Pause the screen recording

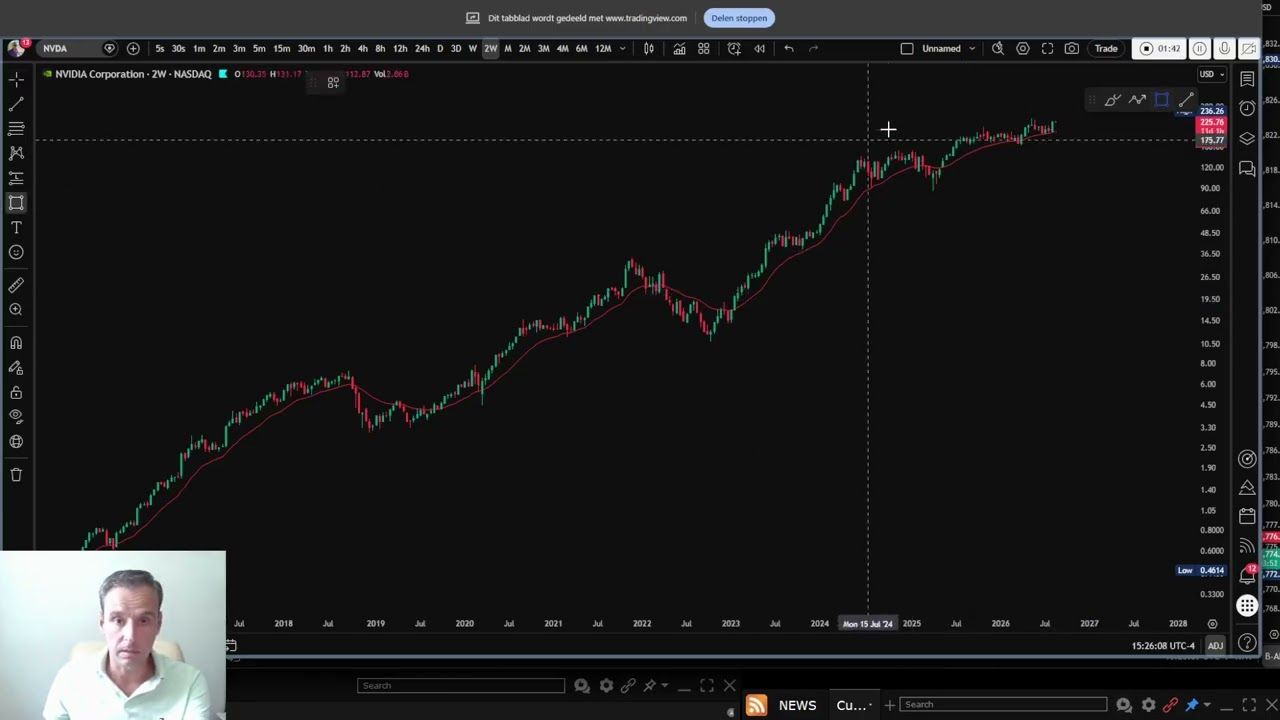1200,48
